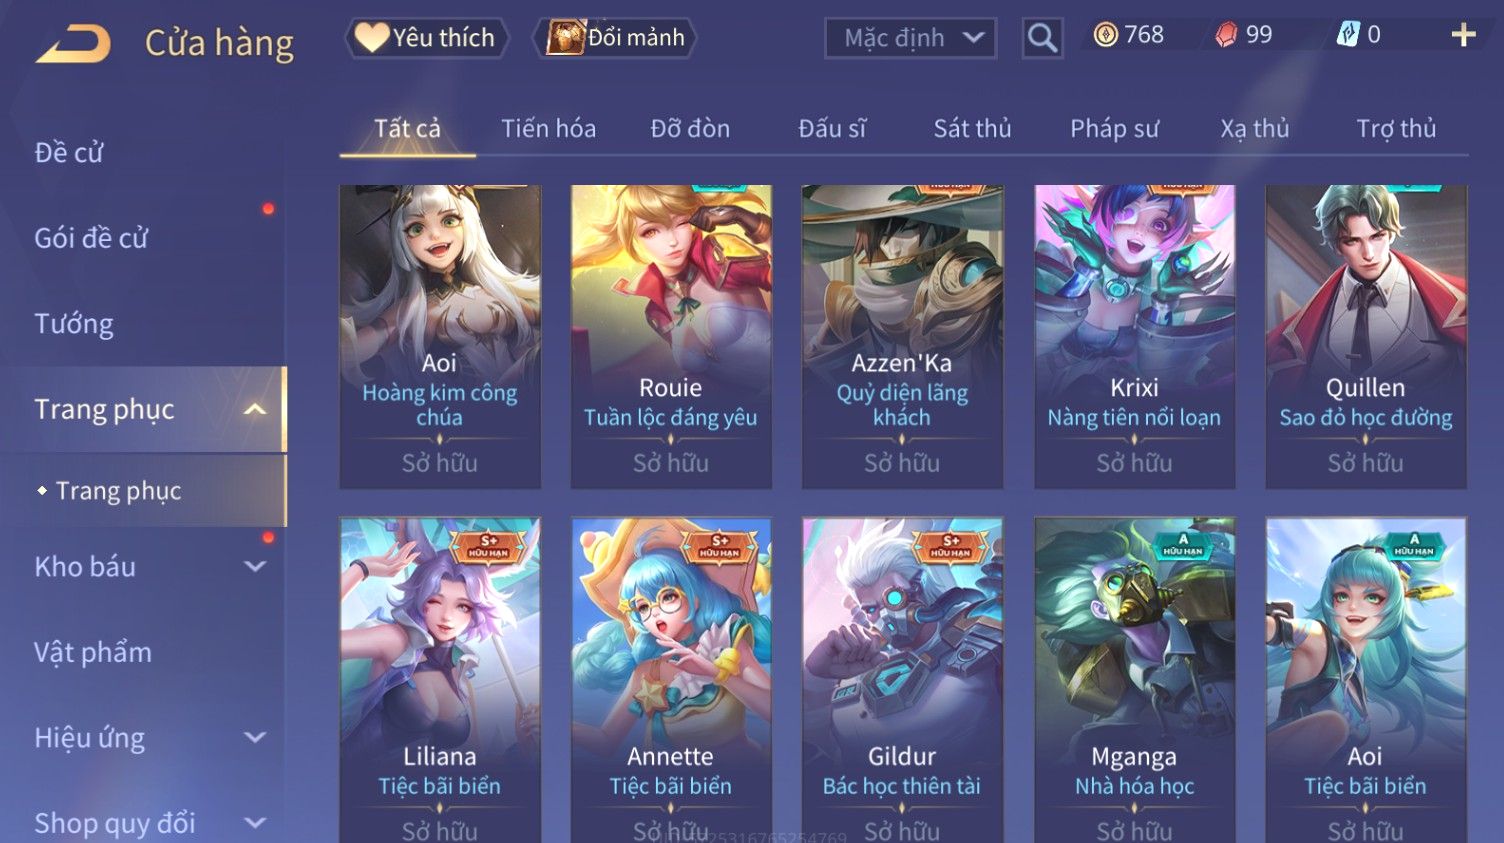Click the plus icon to add currency
Screen dimensions: 1504x843
1463,35
